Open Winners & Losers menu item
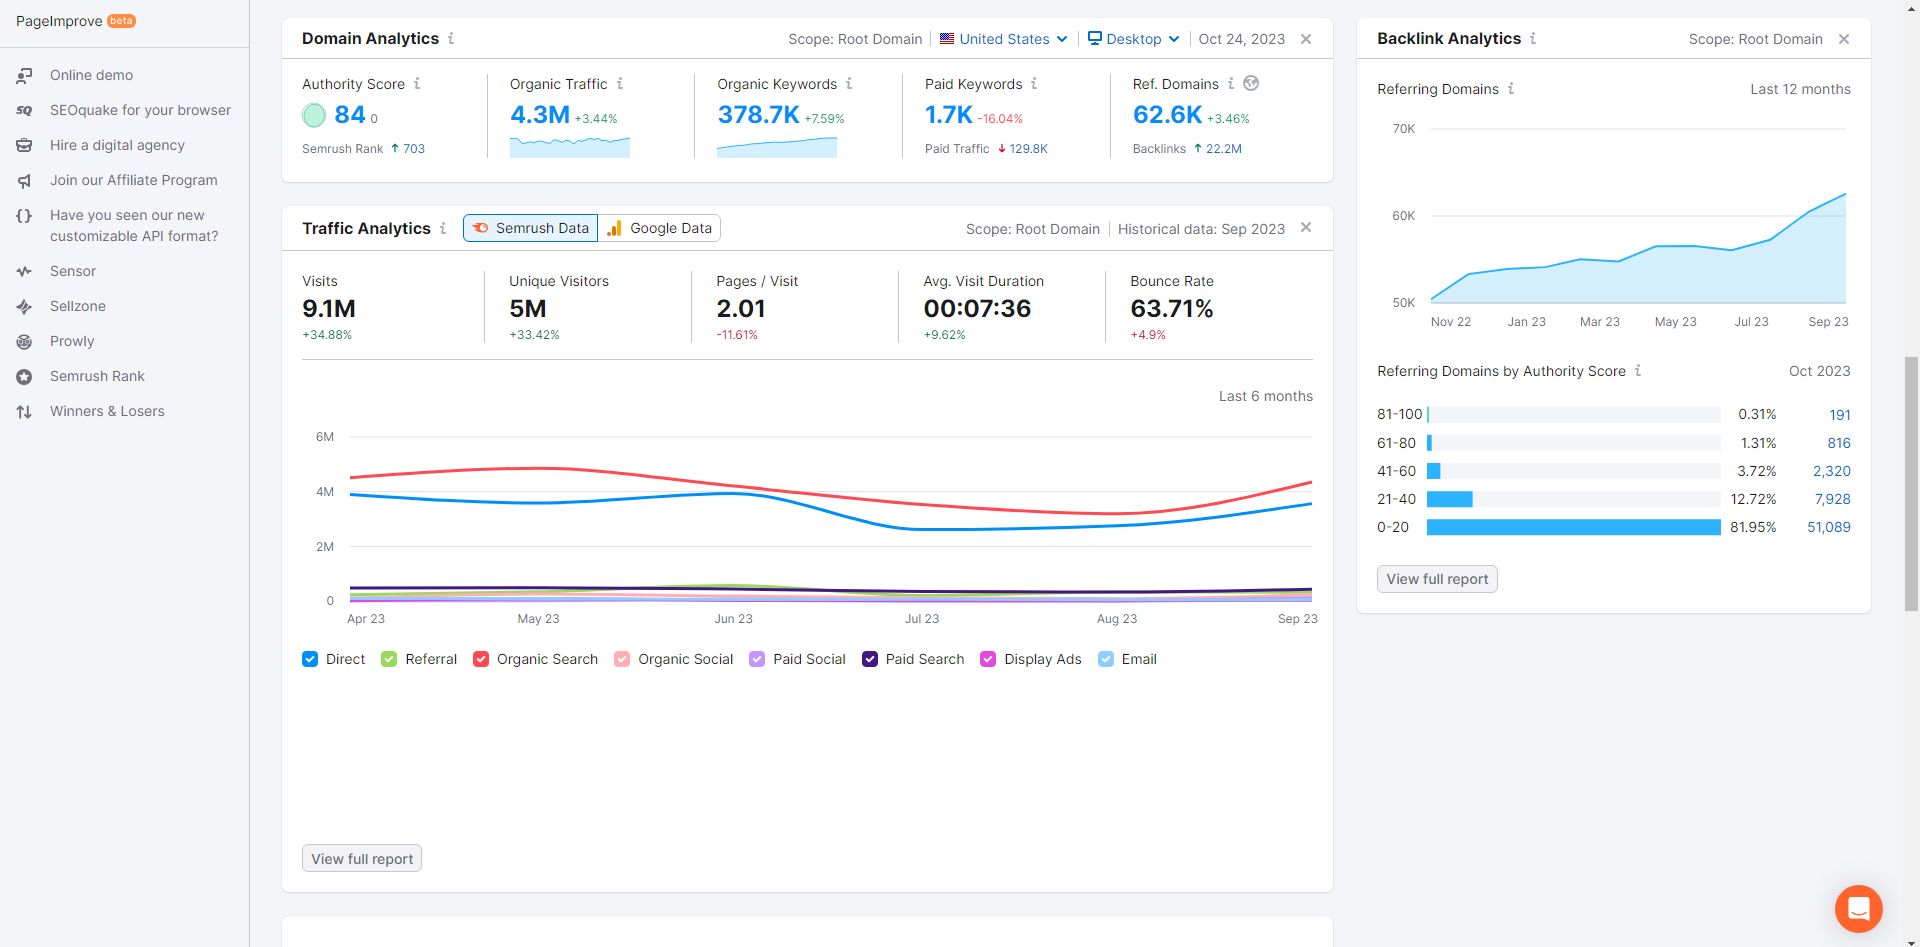This screenshot has height=947, width=1920. (107, 411)
